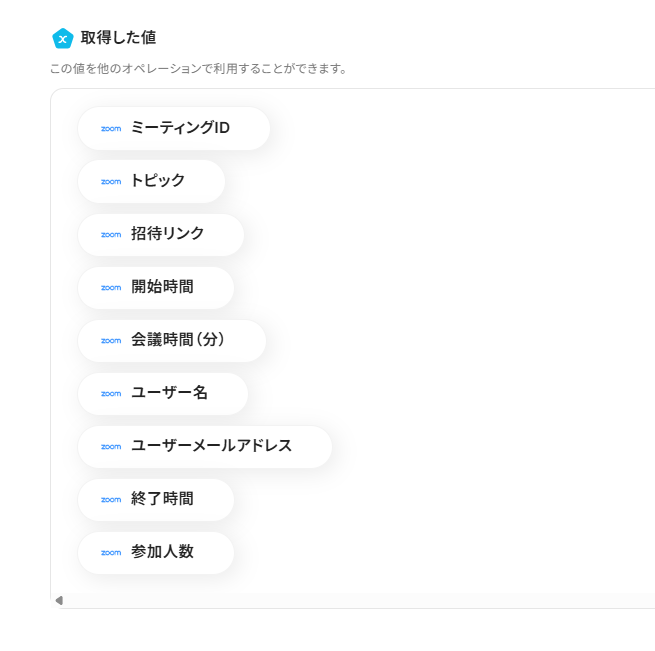Pick the 開始時間 value chip
The width and height of the screenshot is (655, 651).
[x=162, y=288]
